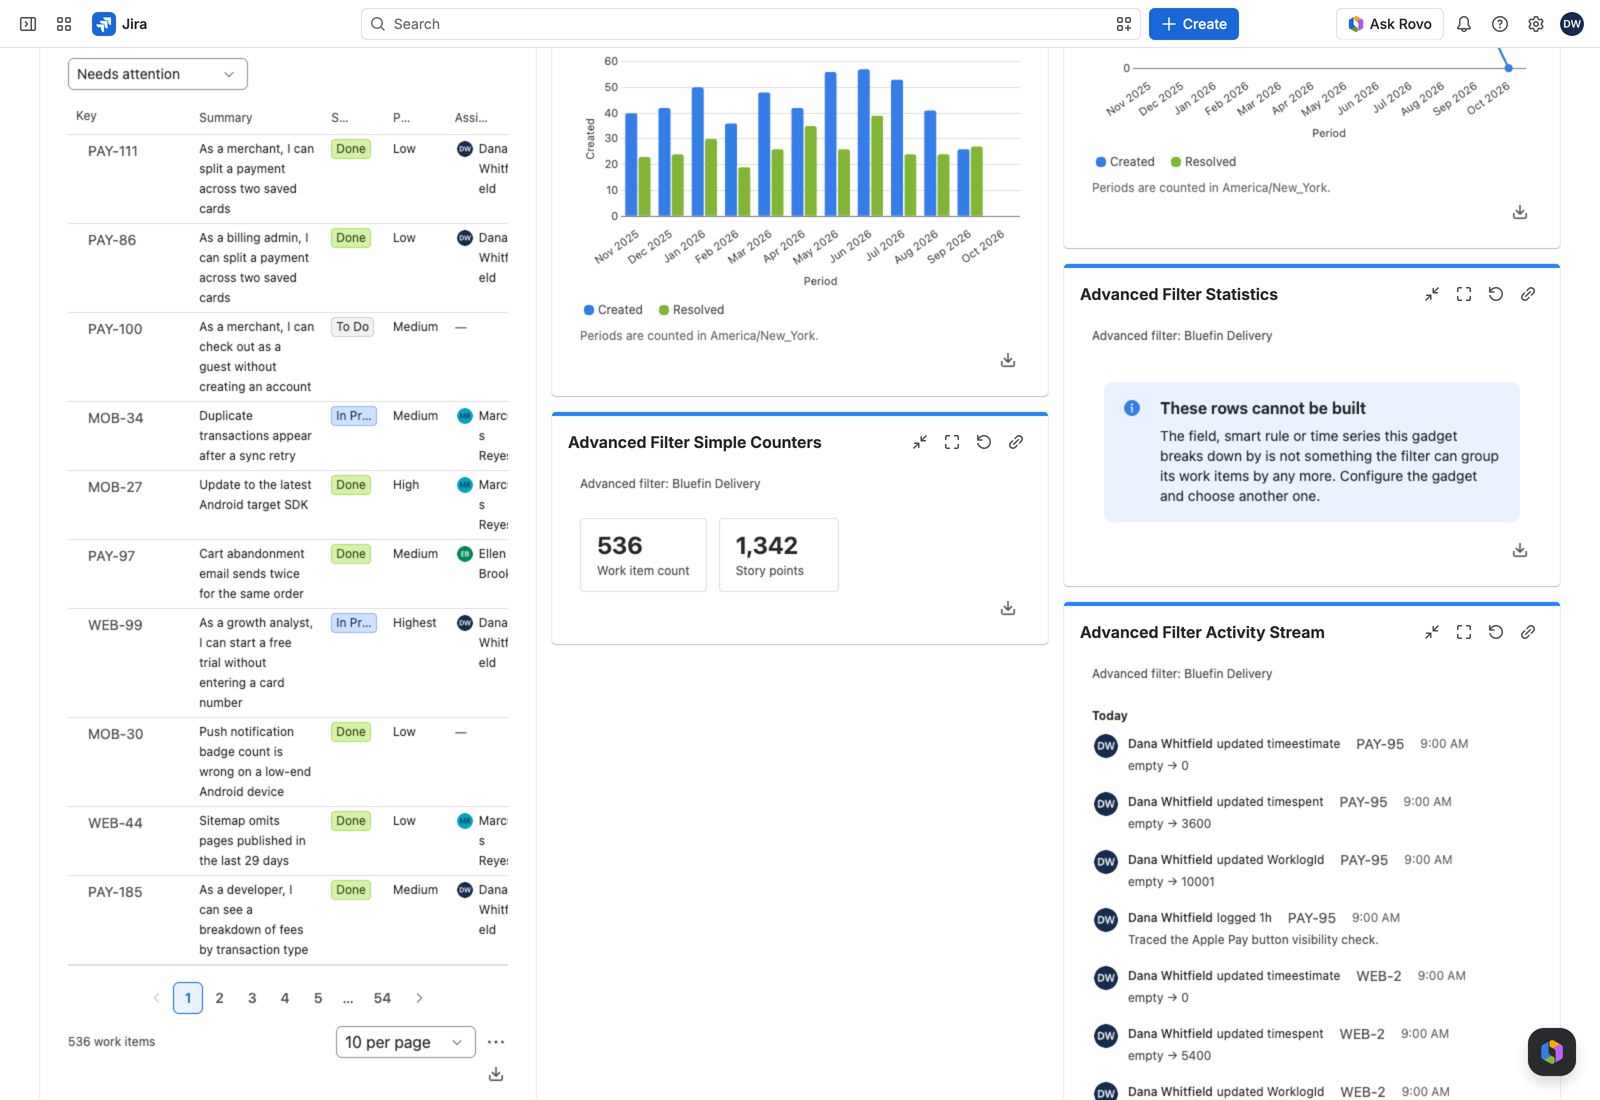1600x1100 pixels.
Task: Go to next page with the chevron
Action: click(419, 998)
